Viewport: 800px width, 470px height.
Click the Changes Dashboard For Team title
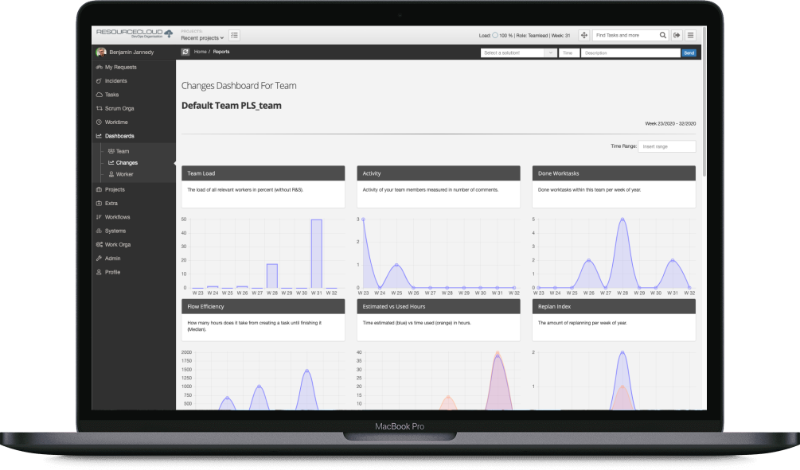[x=239, y=86]
